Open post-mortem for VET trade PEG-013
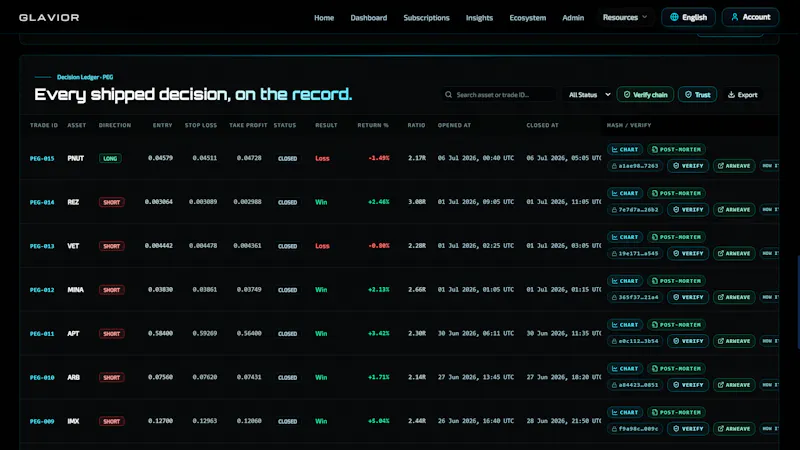 [x=676, y=237]
